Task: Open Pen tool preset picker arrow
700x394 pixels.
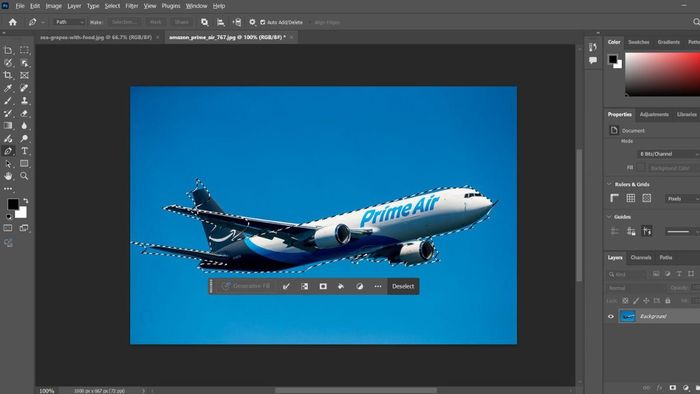Action: [x=43, y=22]
